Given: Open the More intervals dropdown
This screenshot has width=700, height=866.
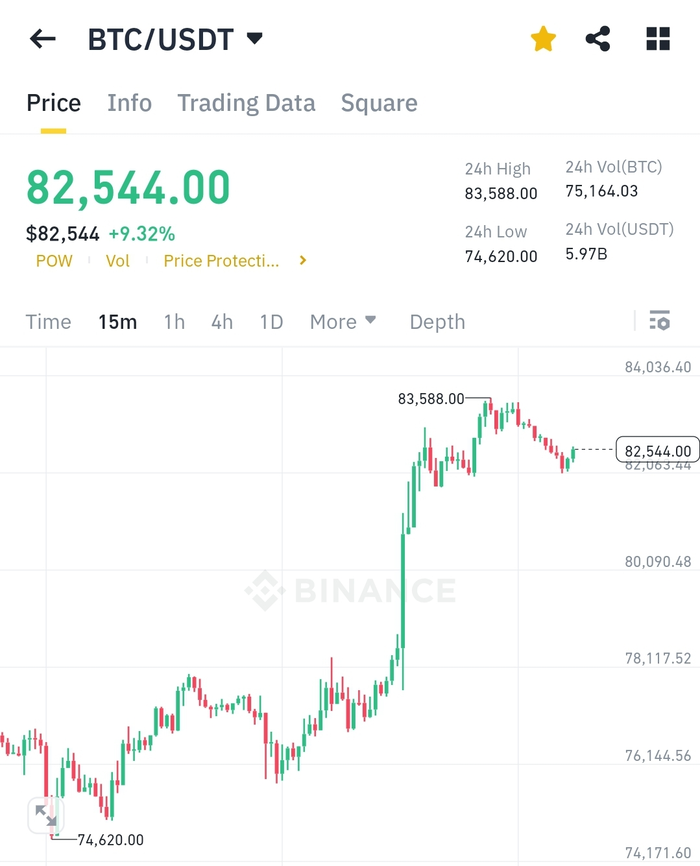Looking at the screenshot, I should pos(343,321).
